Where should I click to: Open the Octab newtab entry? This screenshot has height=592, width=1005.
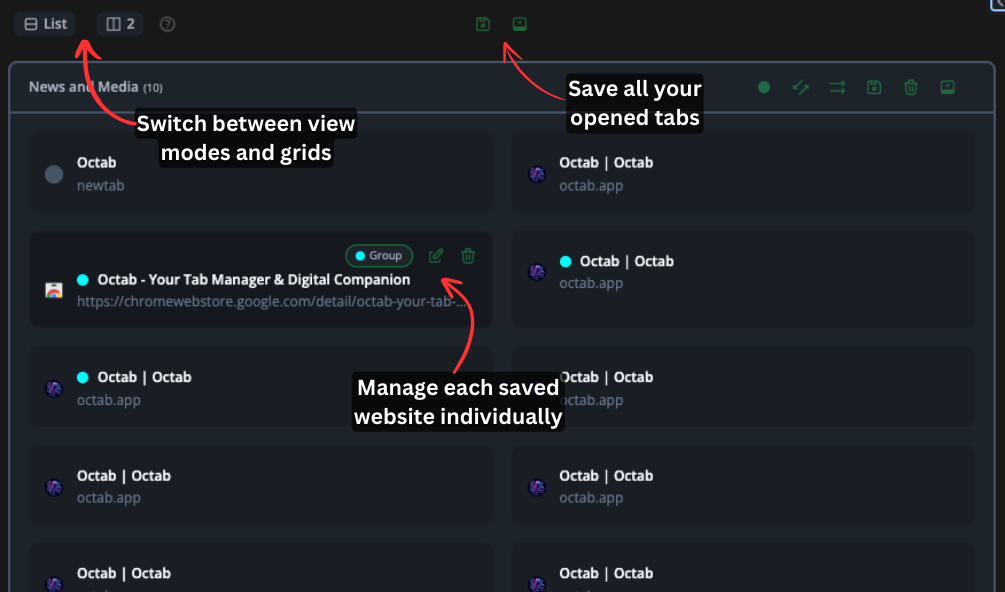(97, 163)
